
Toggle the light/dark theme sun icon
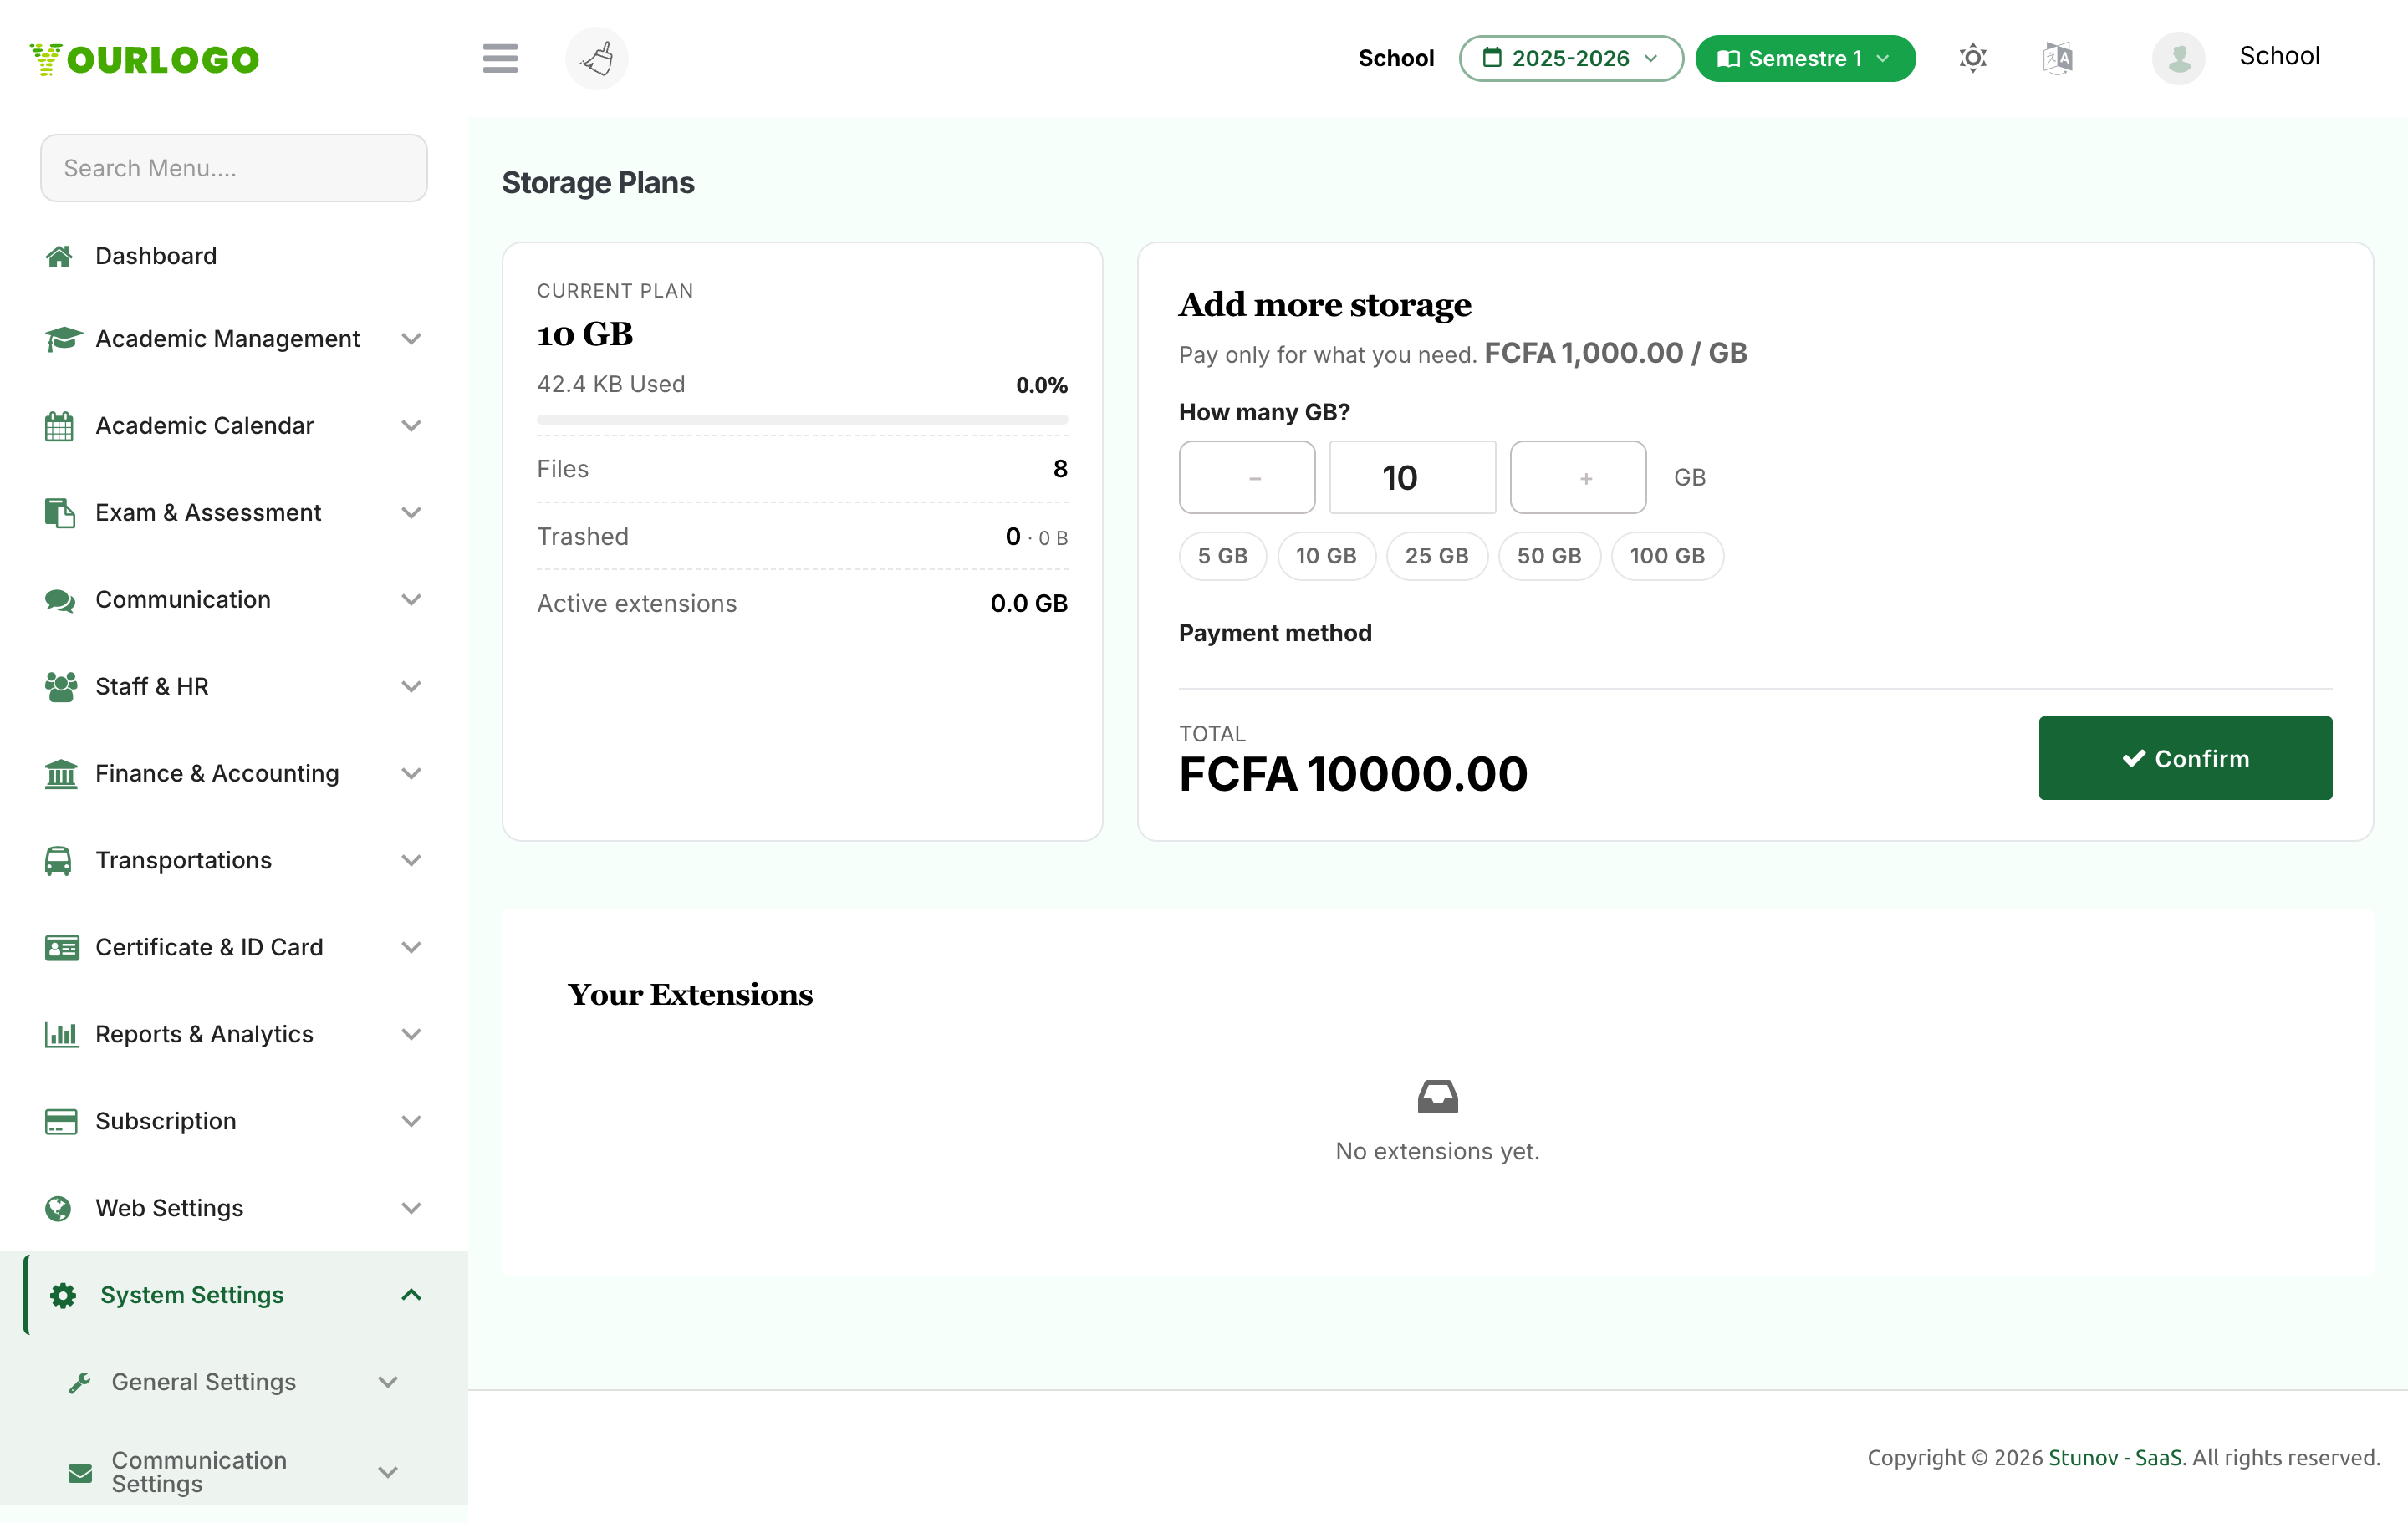[x=1972, y=58]
